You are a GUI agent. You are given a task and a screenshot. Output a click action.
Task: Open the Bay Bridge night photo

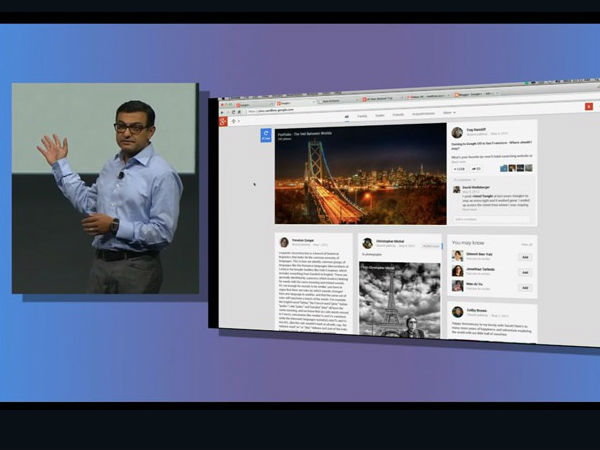(x=360, y=174)
